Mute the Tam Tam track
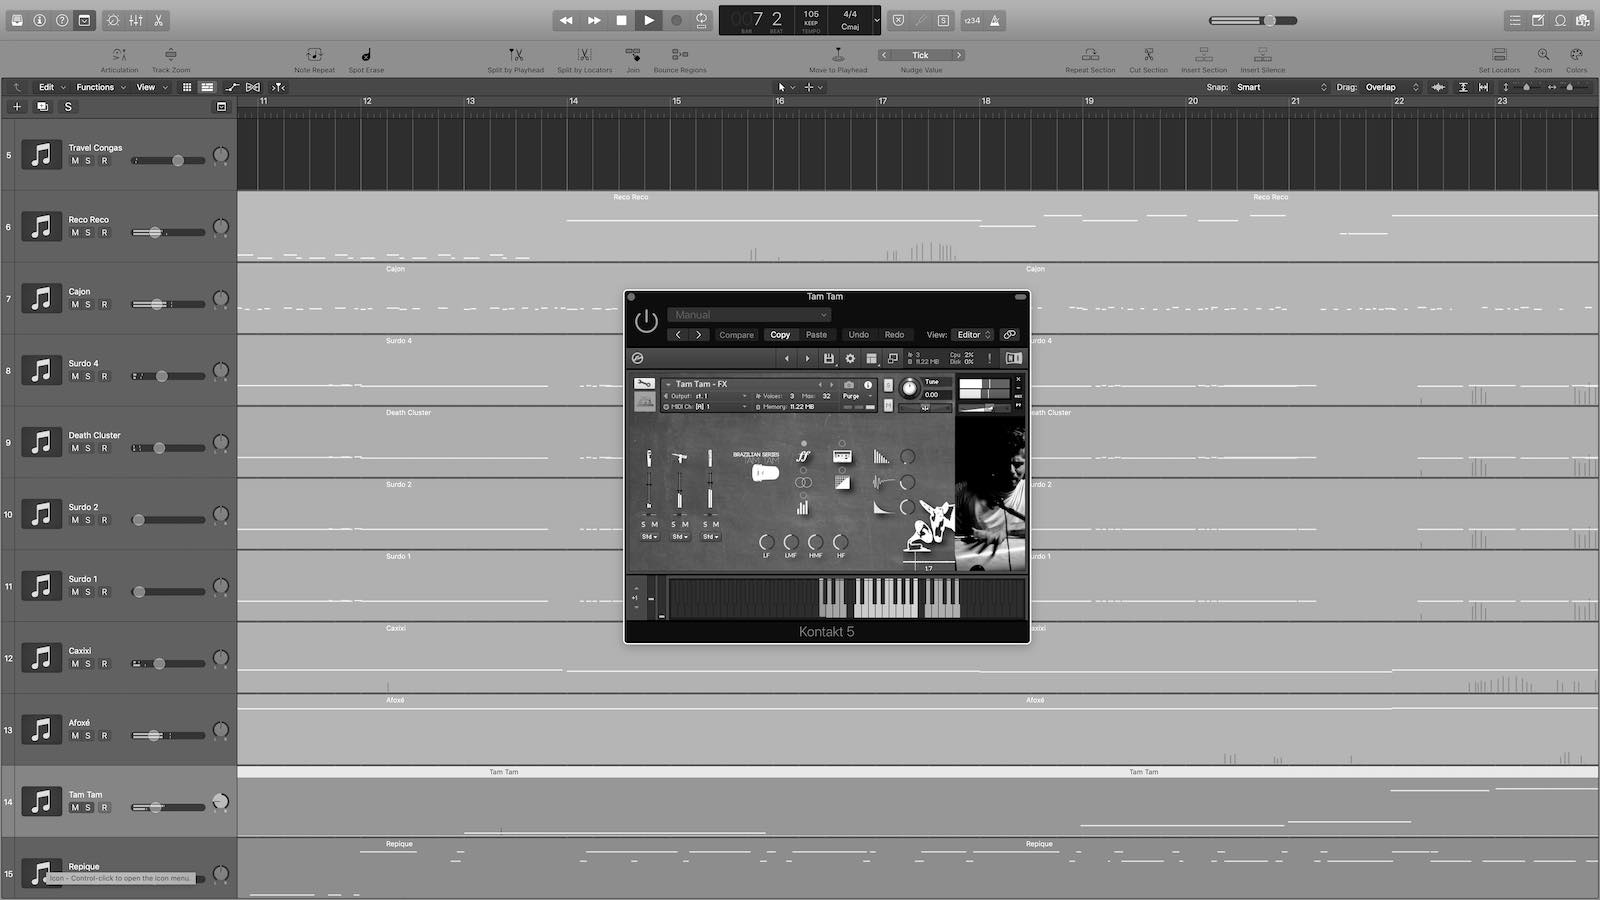This screenshot has width=1600, height=900. (x=75, y=808)
